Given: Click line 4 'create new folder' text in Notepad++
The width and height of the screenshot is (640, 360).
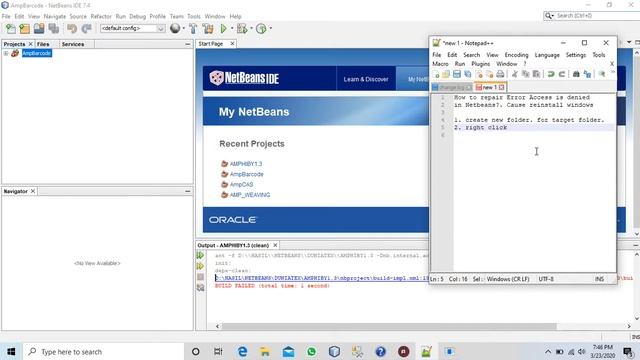Looking at the screenshot, I should coord(529,120).
